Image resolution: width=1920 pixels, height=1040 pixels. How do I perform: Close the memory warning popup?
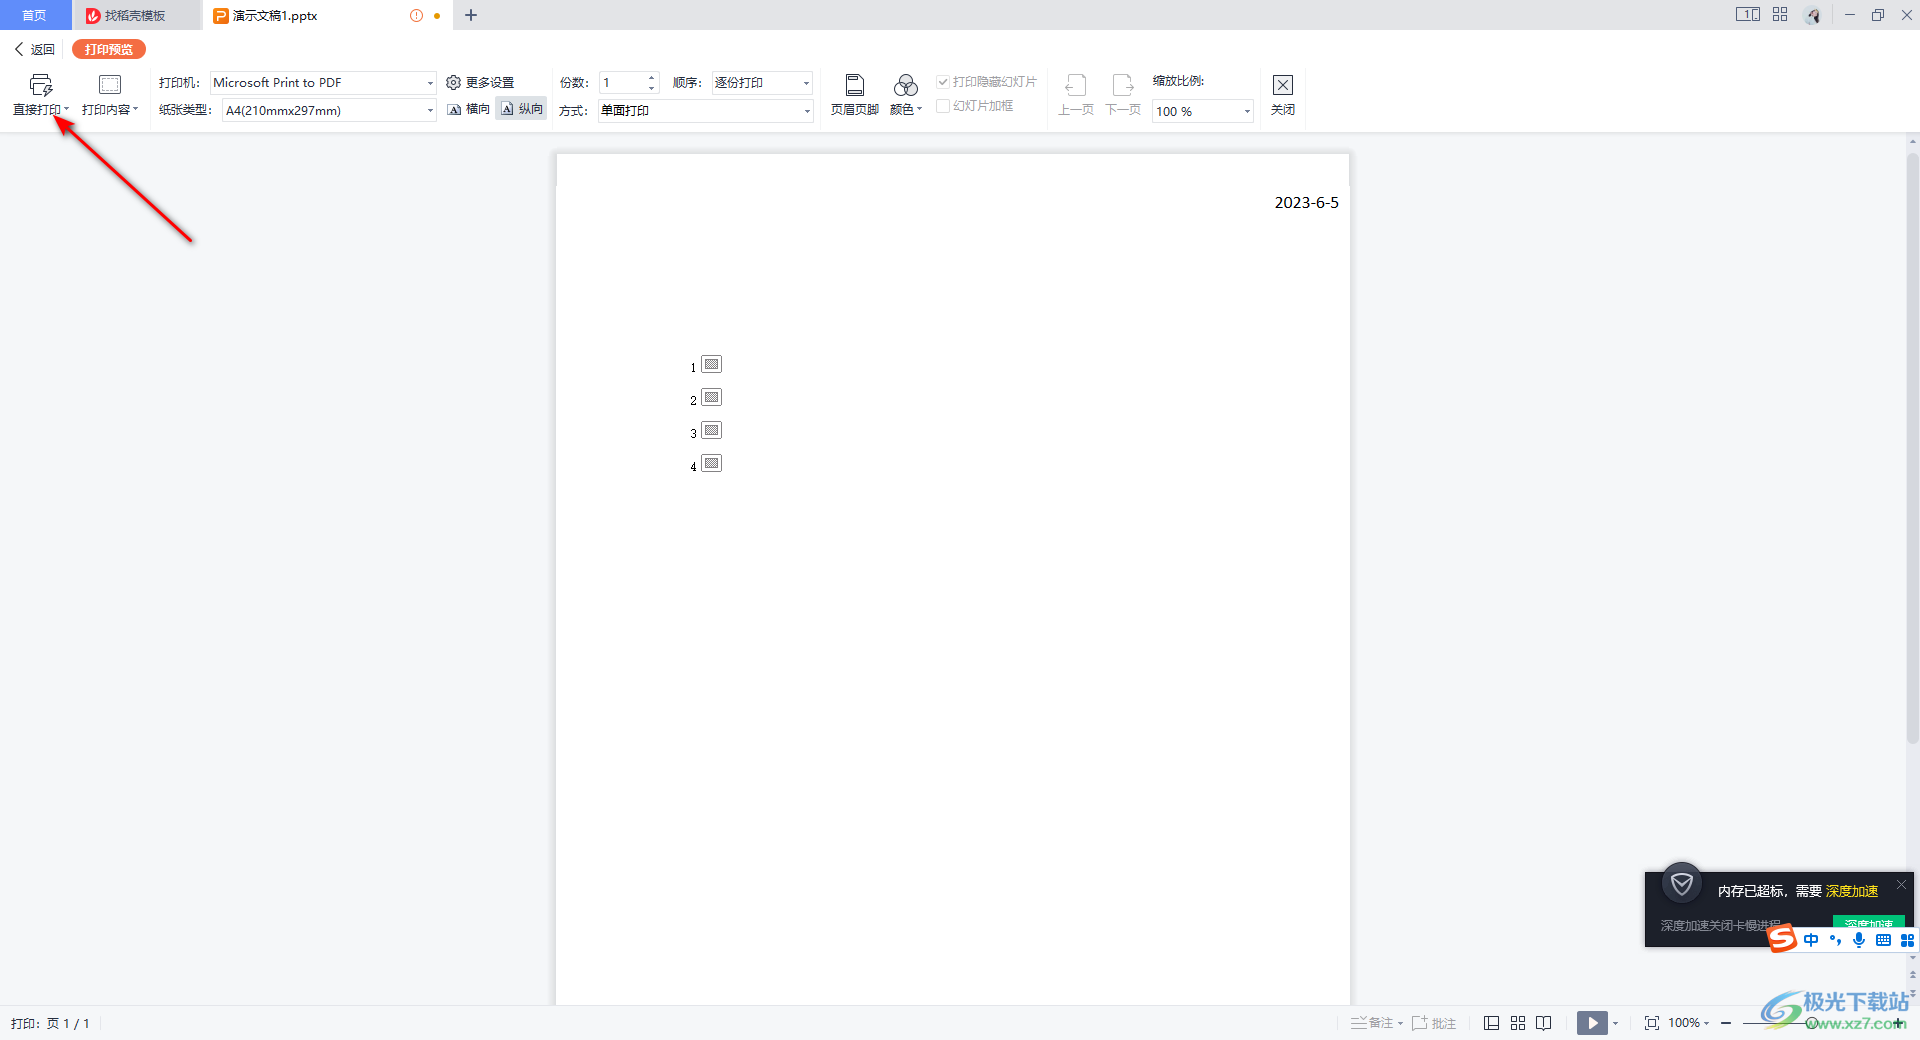pyautogui.click(x=1901, y=885)
